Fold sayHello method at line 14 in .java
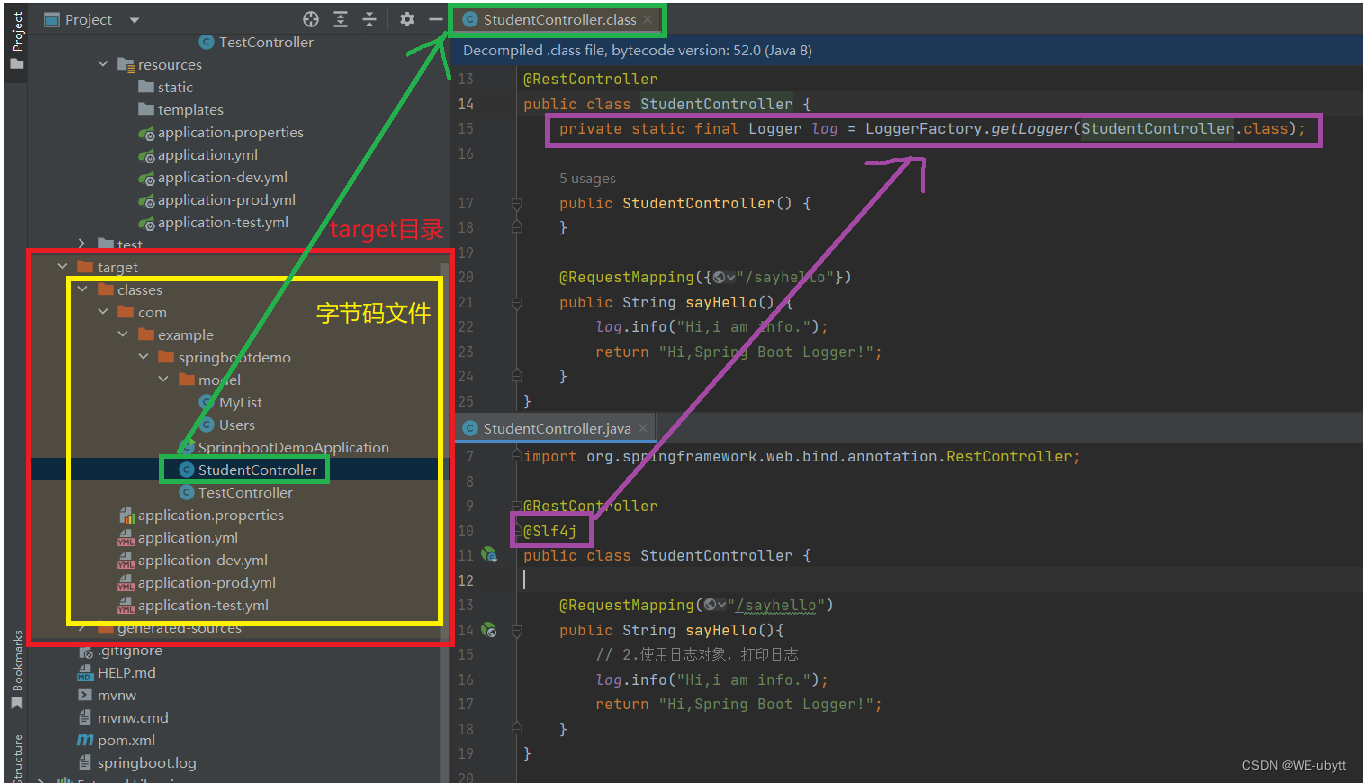The image size is (1363, 783). click(517, 630)
